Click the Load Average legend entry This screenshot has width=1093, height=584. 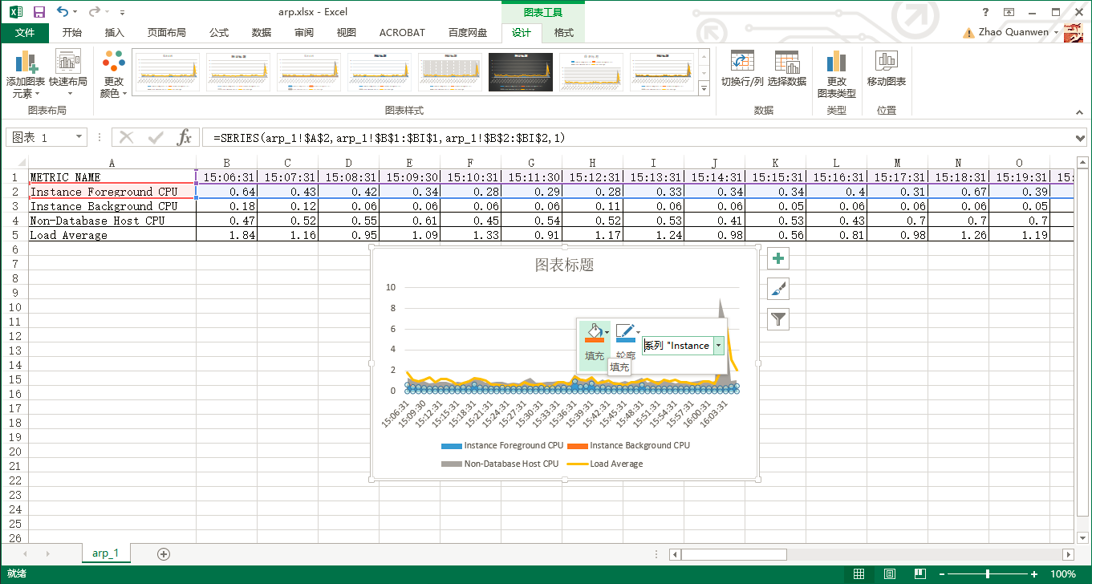coord(605,463)
